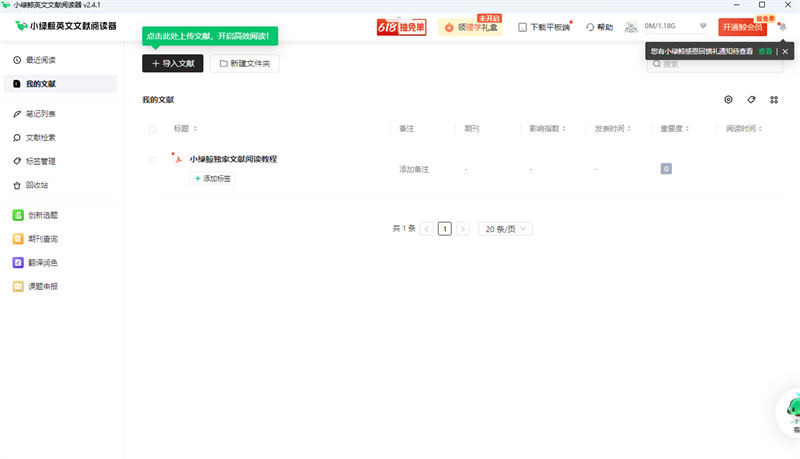
Task: Go to next page arrow
Action: click(463, 229)
